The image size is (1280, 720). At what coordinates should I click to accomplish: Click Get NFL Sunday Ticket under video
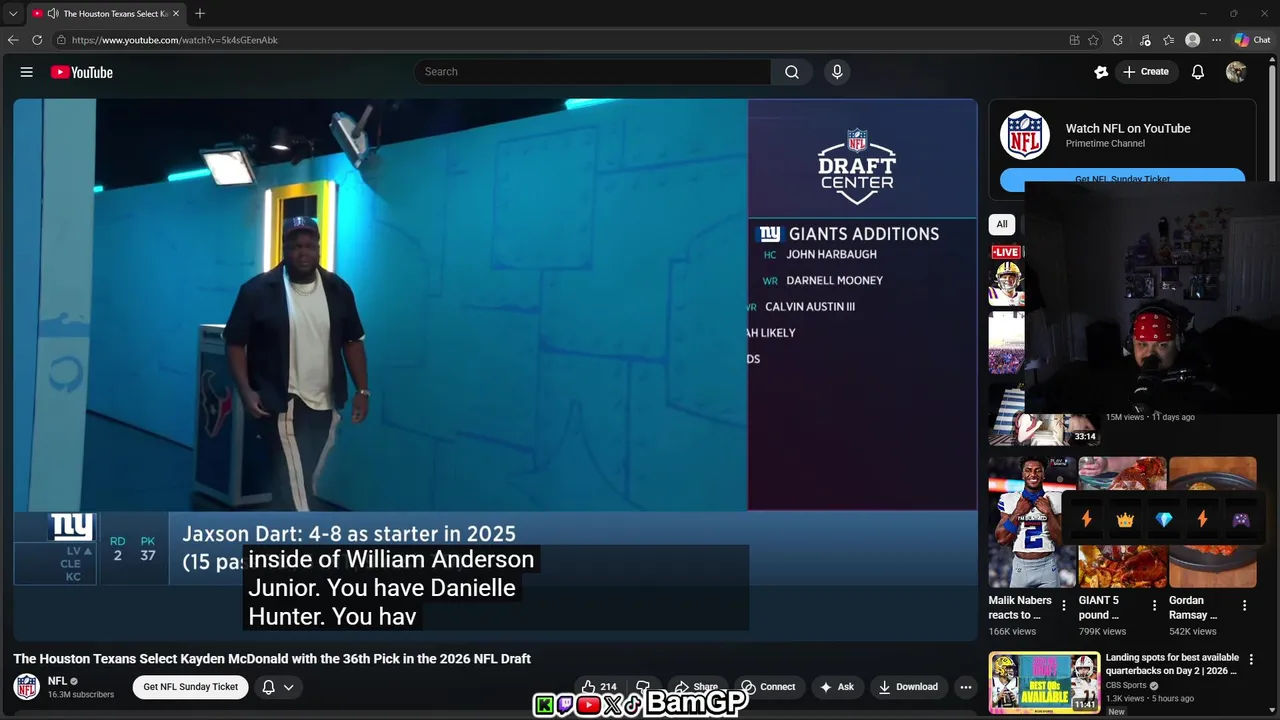coord(191,687)
